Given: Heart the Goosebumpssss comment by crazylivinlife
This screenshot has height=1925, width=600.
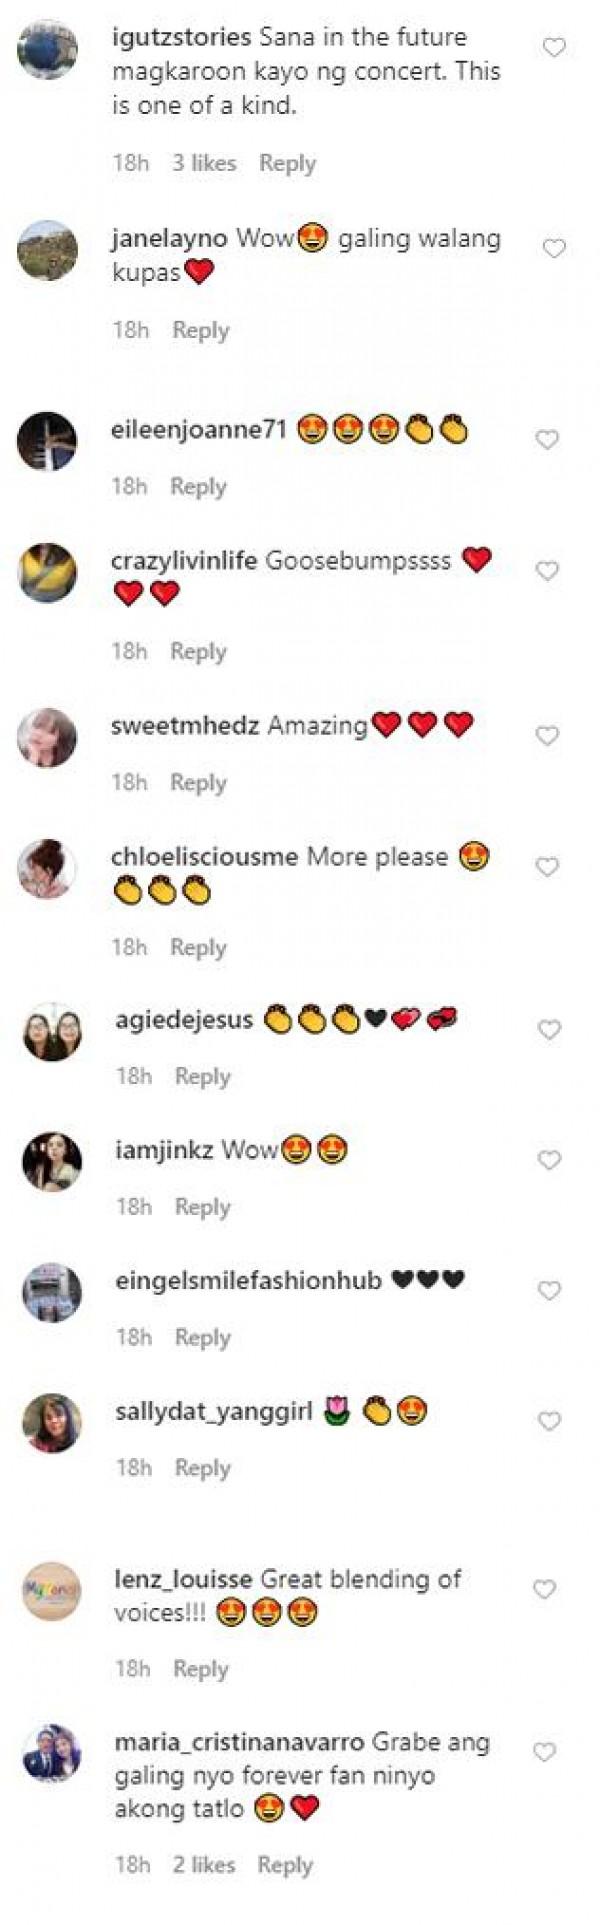Looking at the screenshot, I should point(547,570).
